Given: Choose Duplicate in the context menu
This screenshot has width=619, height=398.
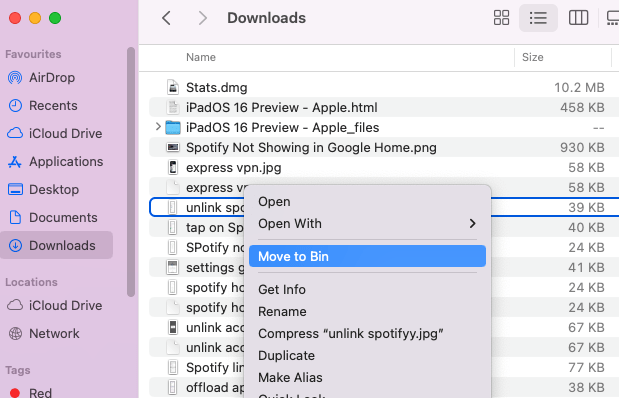Looking at the screenshot, I should pyautogui.click(x=287, y=355).
